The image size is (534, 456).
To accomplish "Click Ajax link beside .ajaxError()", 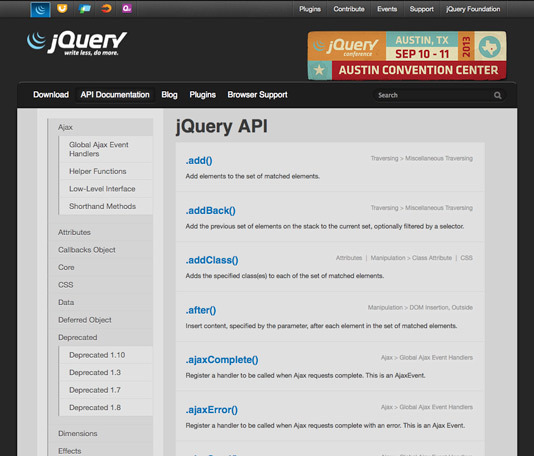I will [387, 407].
